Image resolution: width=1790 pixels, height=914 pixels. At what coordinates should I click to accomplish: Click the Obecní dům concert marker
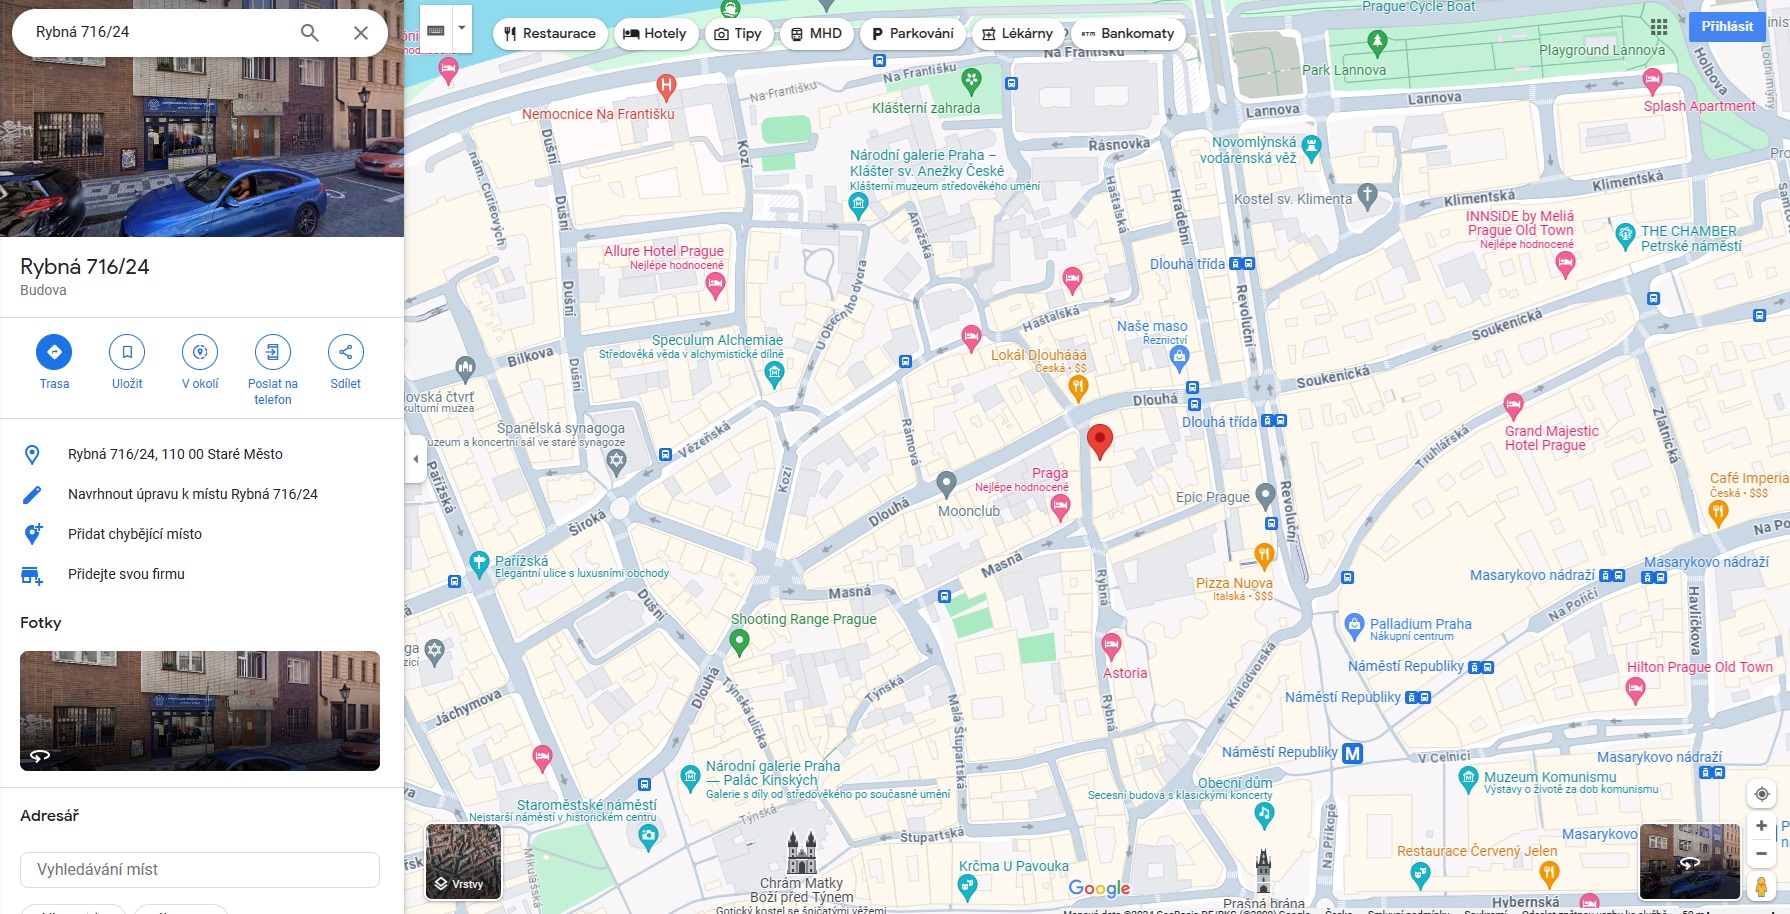(x=1265, y=815)
